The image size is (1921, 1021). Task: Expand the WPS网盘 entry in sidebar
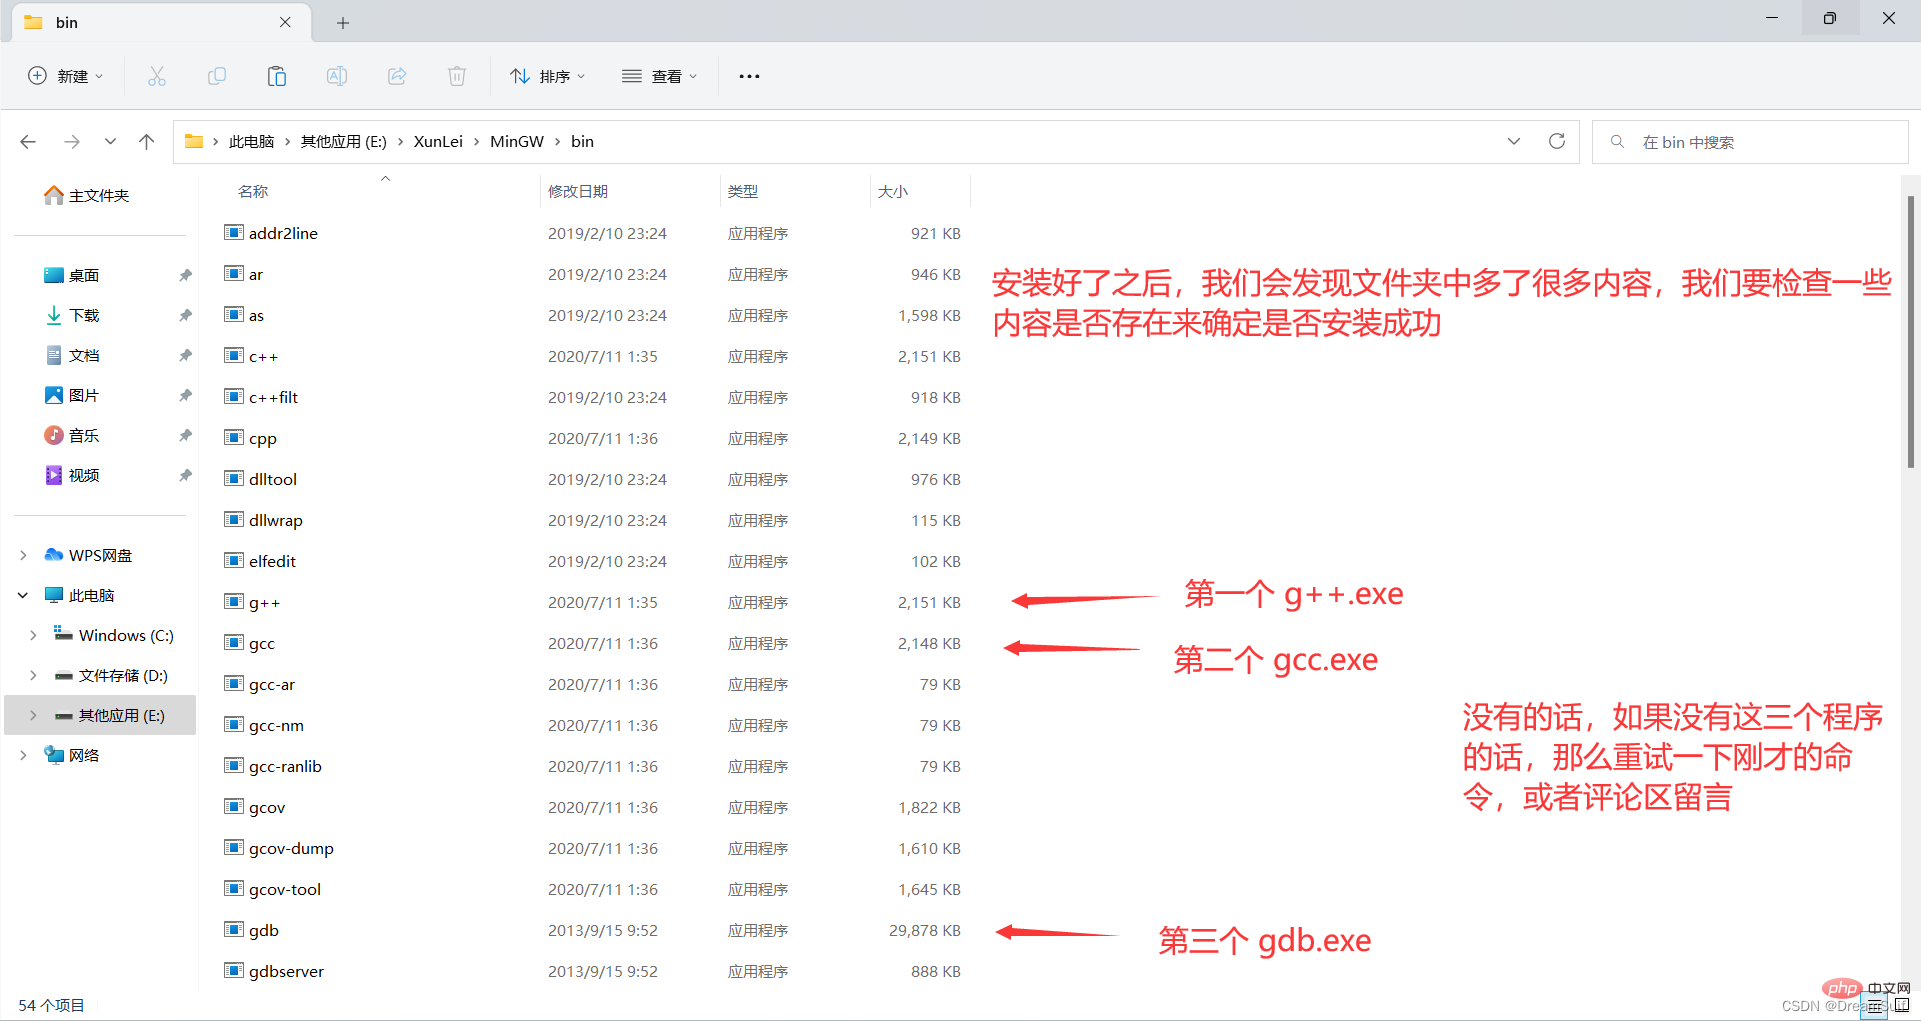tap(22, 555)
